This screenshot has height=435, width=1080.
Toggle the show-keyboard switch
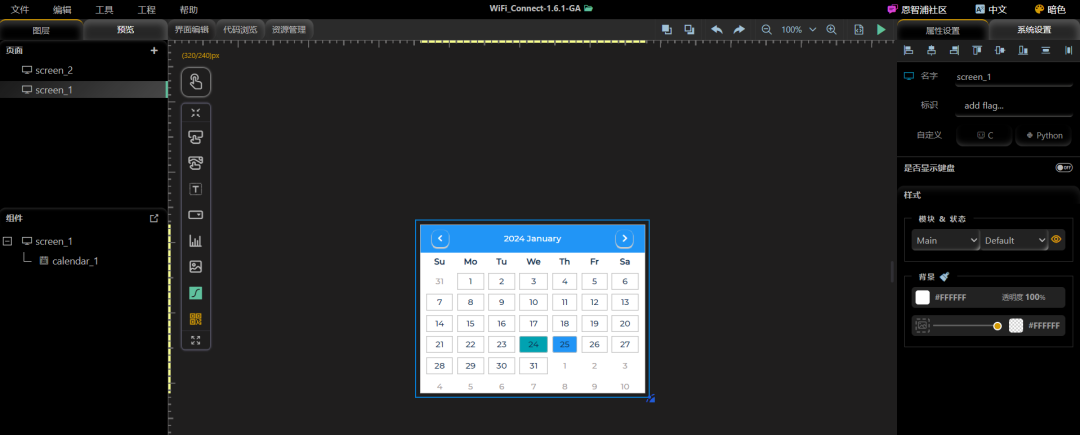(1063, 168)
